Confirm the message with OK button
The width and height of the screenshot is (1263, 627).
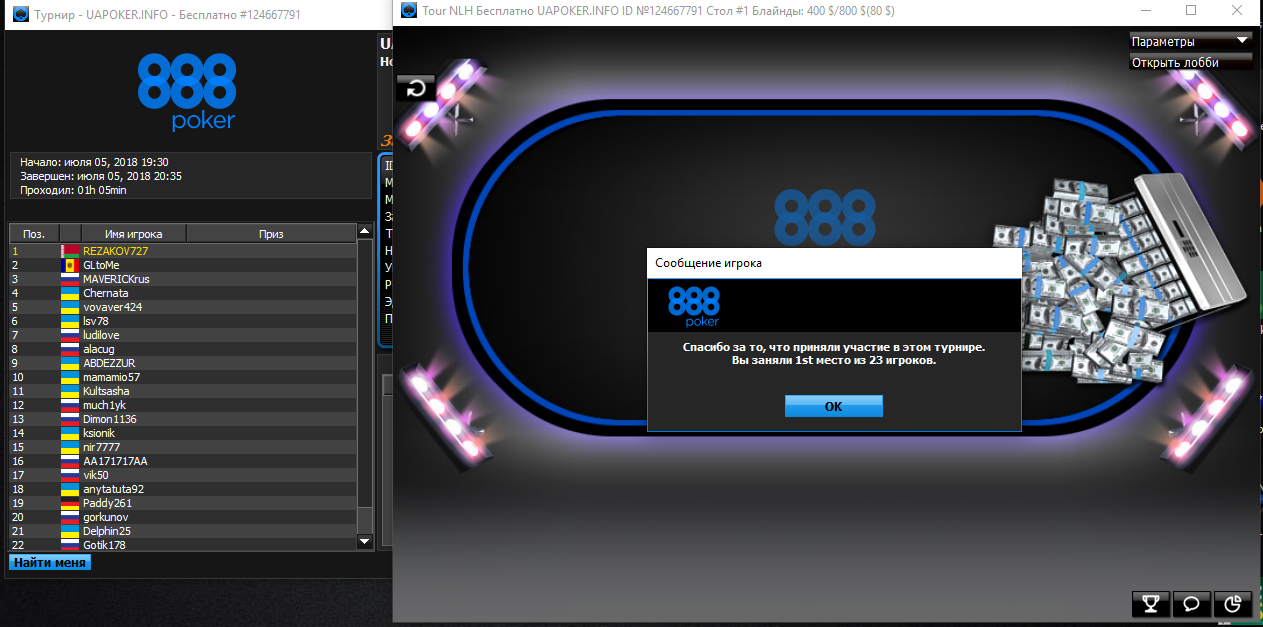coord(833,406)
